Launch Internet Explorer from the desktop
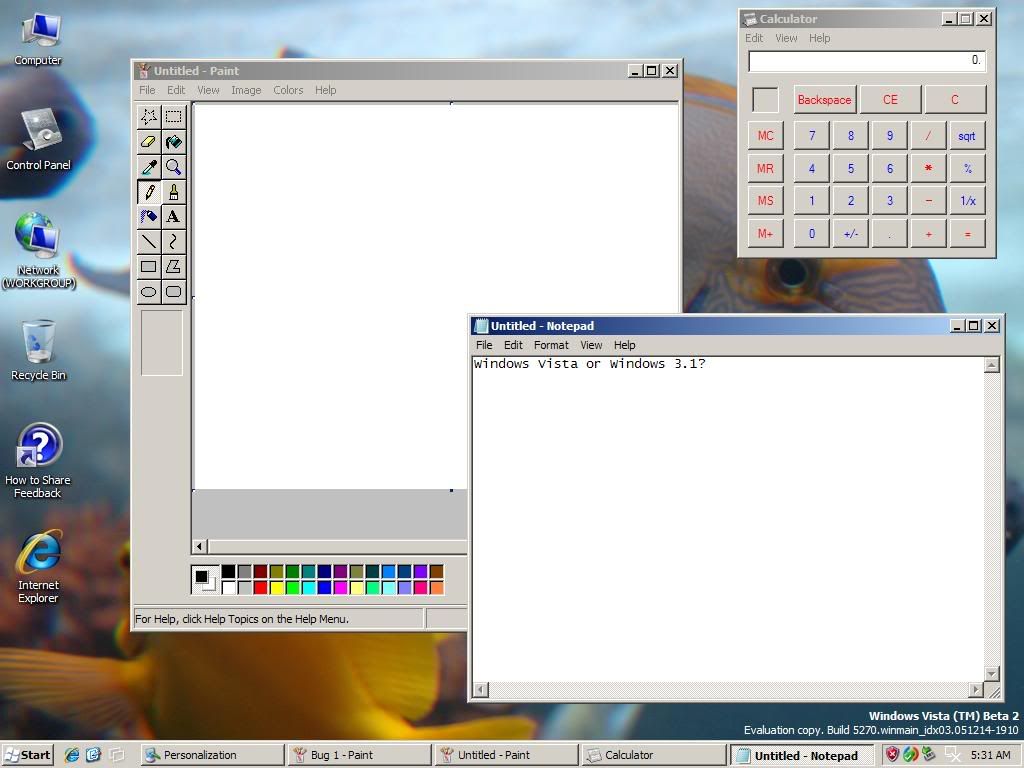The height and width of the screenshot is (768, 1024). click(38, 567)
